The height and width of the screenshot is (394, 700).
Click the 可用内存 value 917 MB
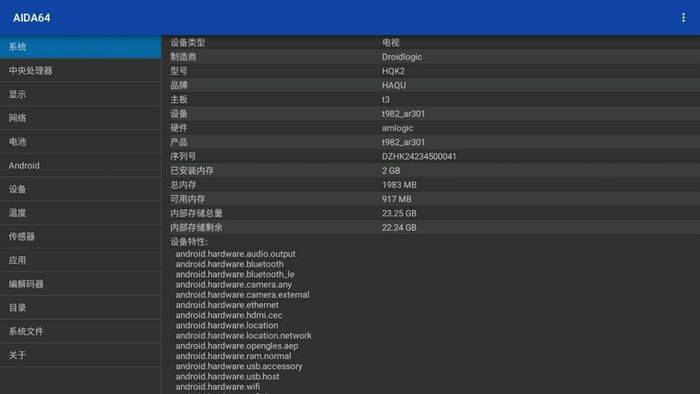396,199
